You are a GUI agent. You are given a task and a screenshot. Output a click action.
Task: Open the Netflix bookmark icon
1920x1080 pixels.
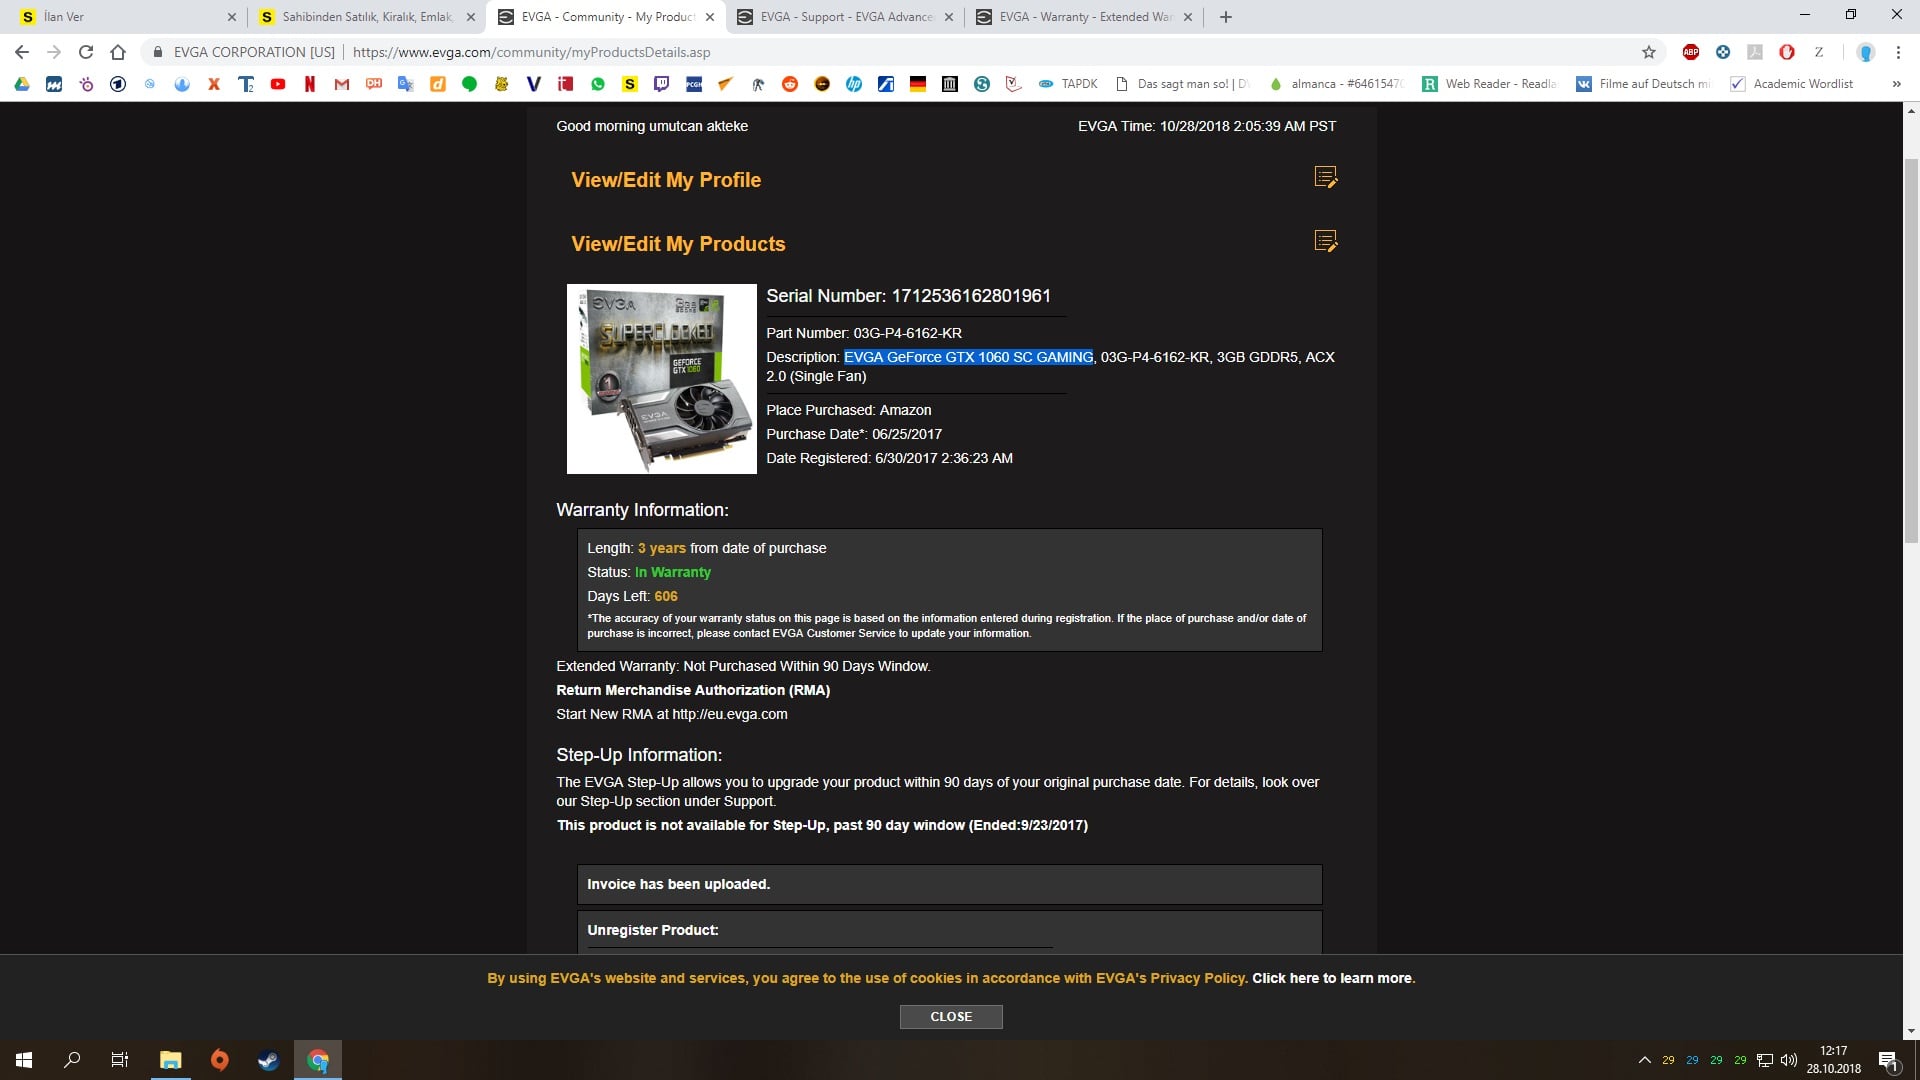tap(310, 84)
